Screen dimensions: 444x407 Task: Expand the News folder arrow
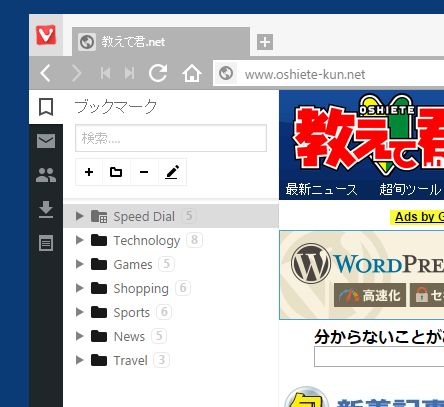[79, 336]
